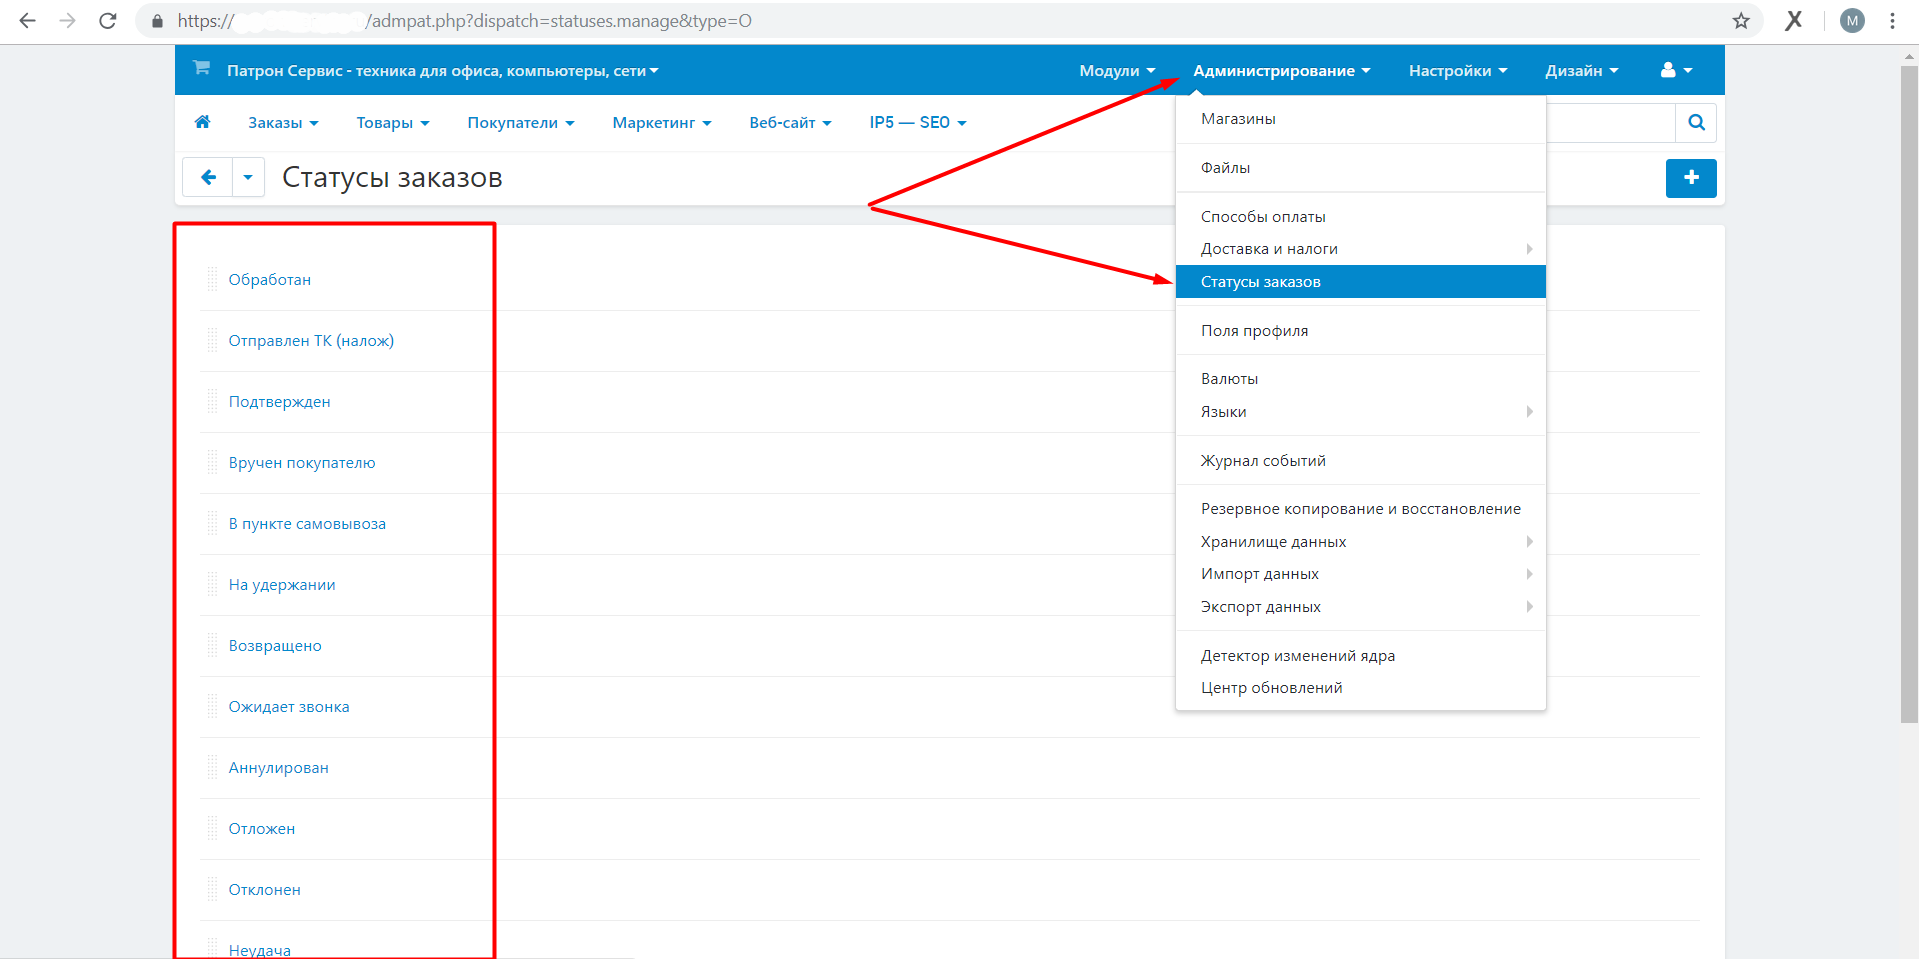This screenshot has height=959, width=1919.
Task: Expand Хранилище данных submenu
Action: coord(1361,541)
